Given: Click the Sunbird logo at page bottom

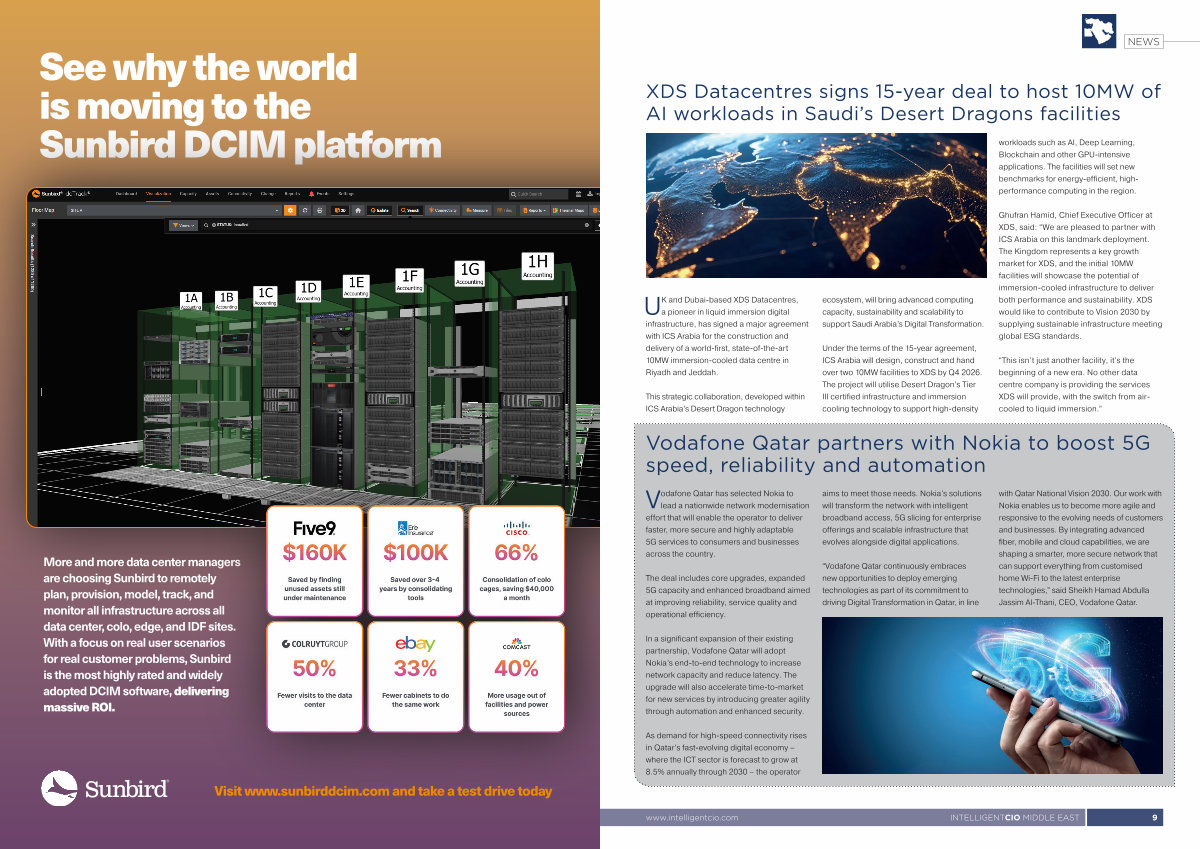Looking at the screenshot, I should click(104, 788).
